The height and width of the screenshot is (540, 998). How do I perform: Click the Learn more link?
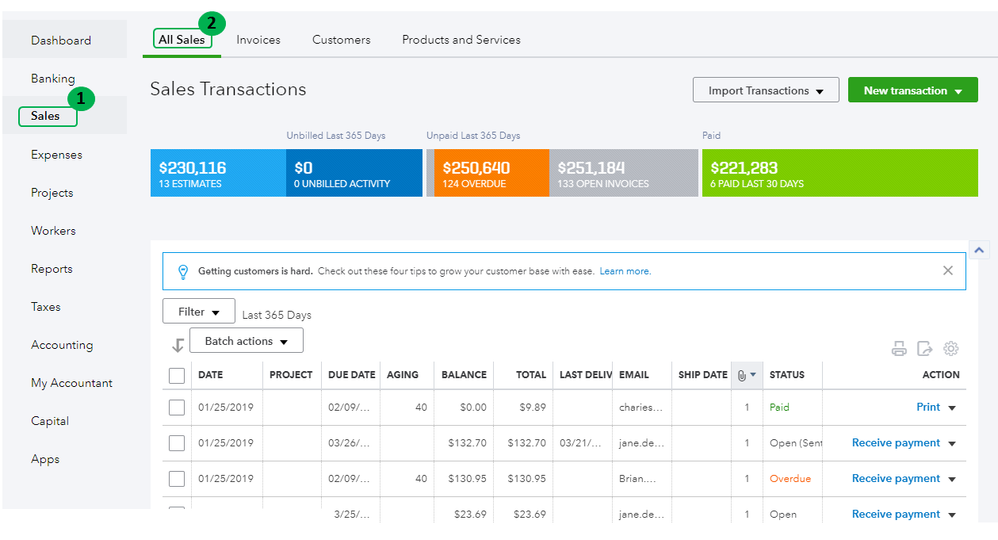[625, 271]
